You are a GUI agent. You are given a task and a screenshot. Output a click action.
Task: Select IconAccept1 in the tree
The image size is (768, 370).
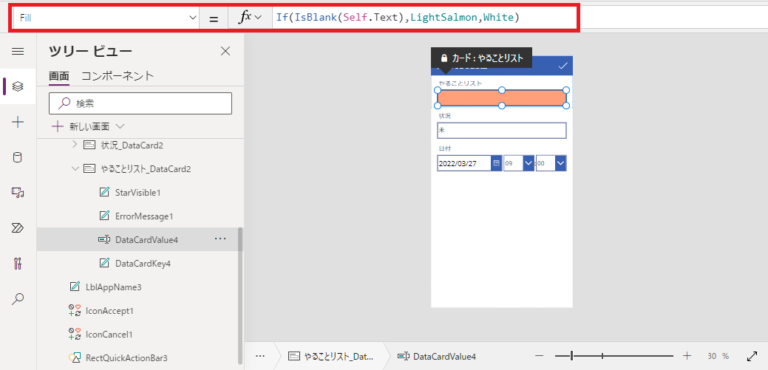coord(109,311)
